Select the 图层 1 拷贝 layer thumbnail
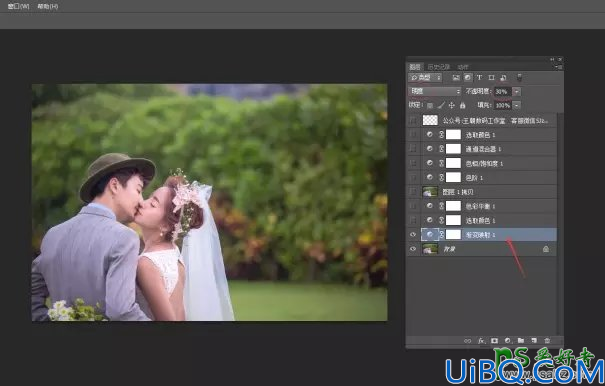The height and width of the screenshot is (386, 605). (x=430, y=191)
